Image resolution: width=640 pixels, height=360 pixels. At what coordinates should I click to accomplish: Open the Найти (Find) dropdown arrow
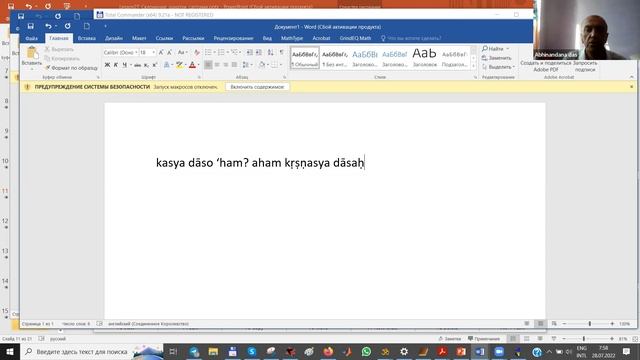click(x=507, y=49)
